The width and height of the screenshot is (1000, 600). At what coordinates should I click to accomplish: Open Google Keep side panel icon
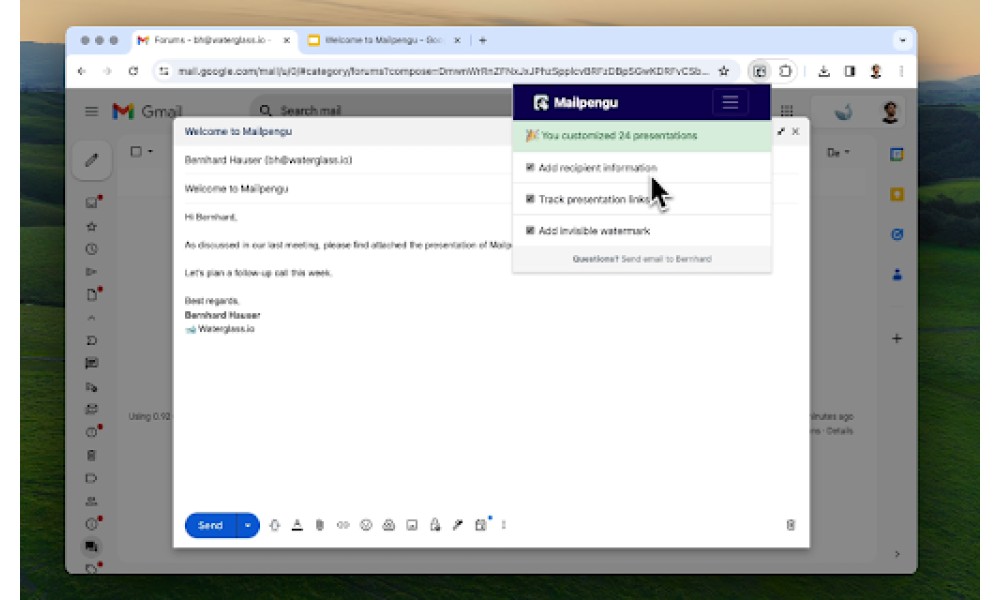point(897,194)
